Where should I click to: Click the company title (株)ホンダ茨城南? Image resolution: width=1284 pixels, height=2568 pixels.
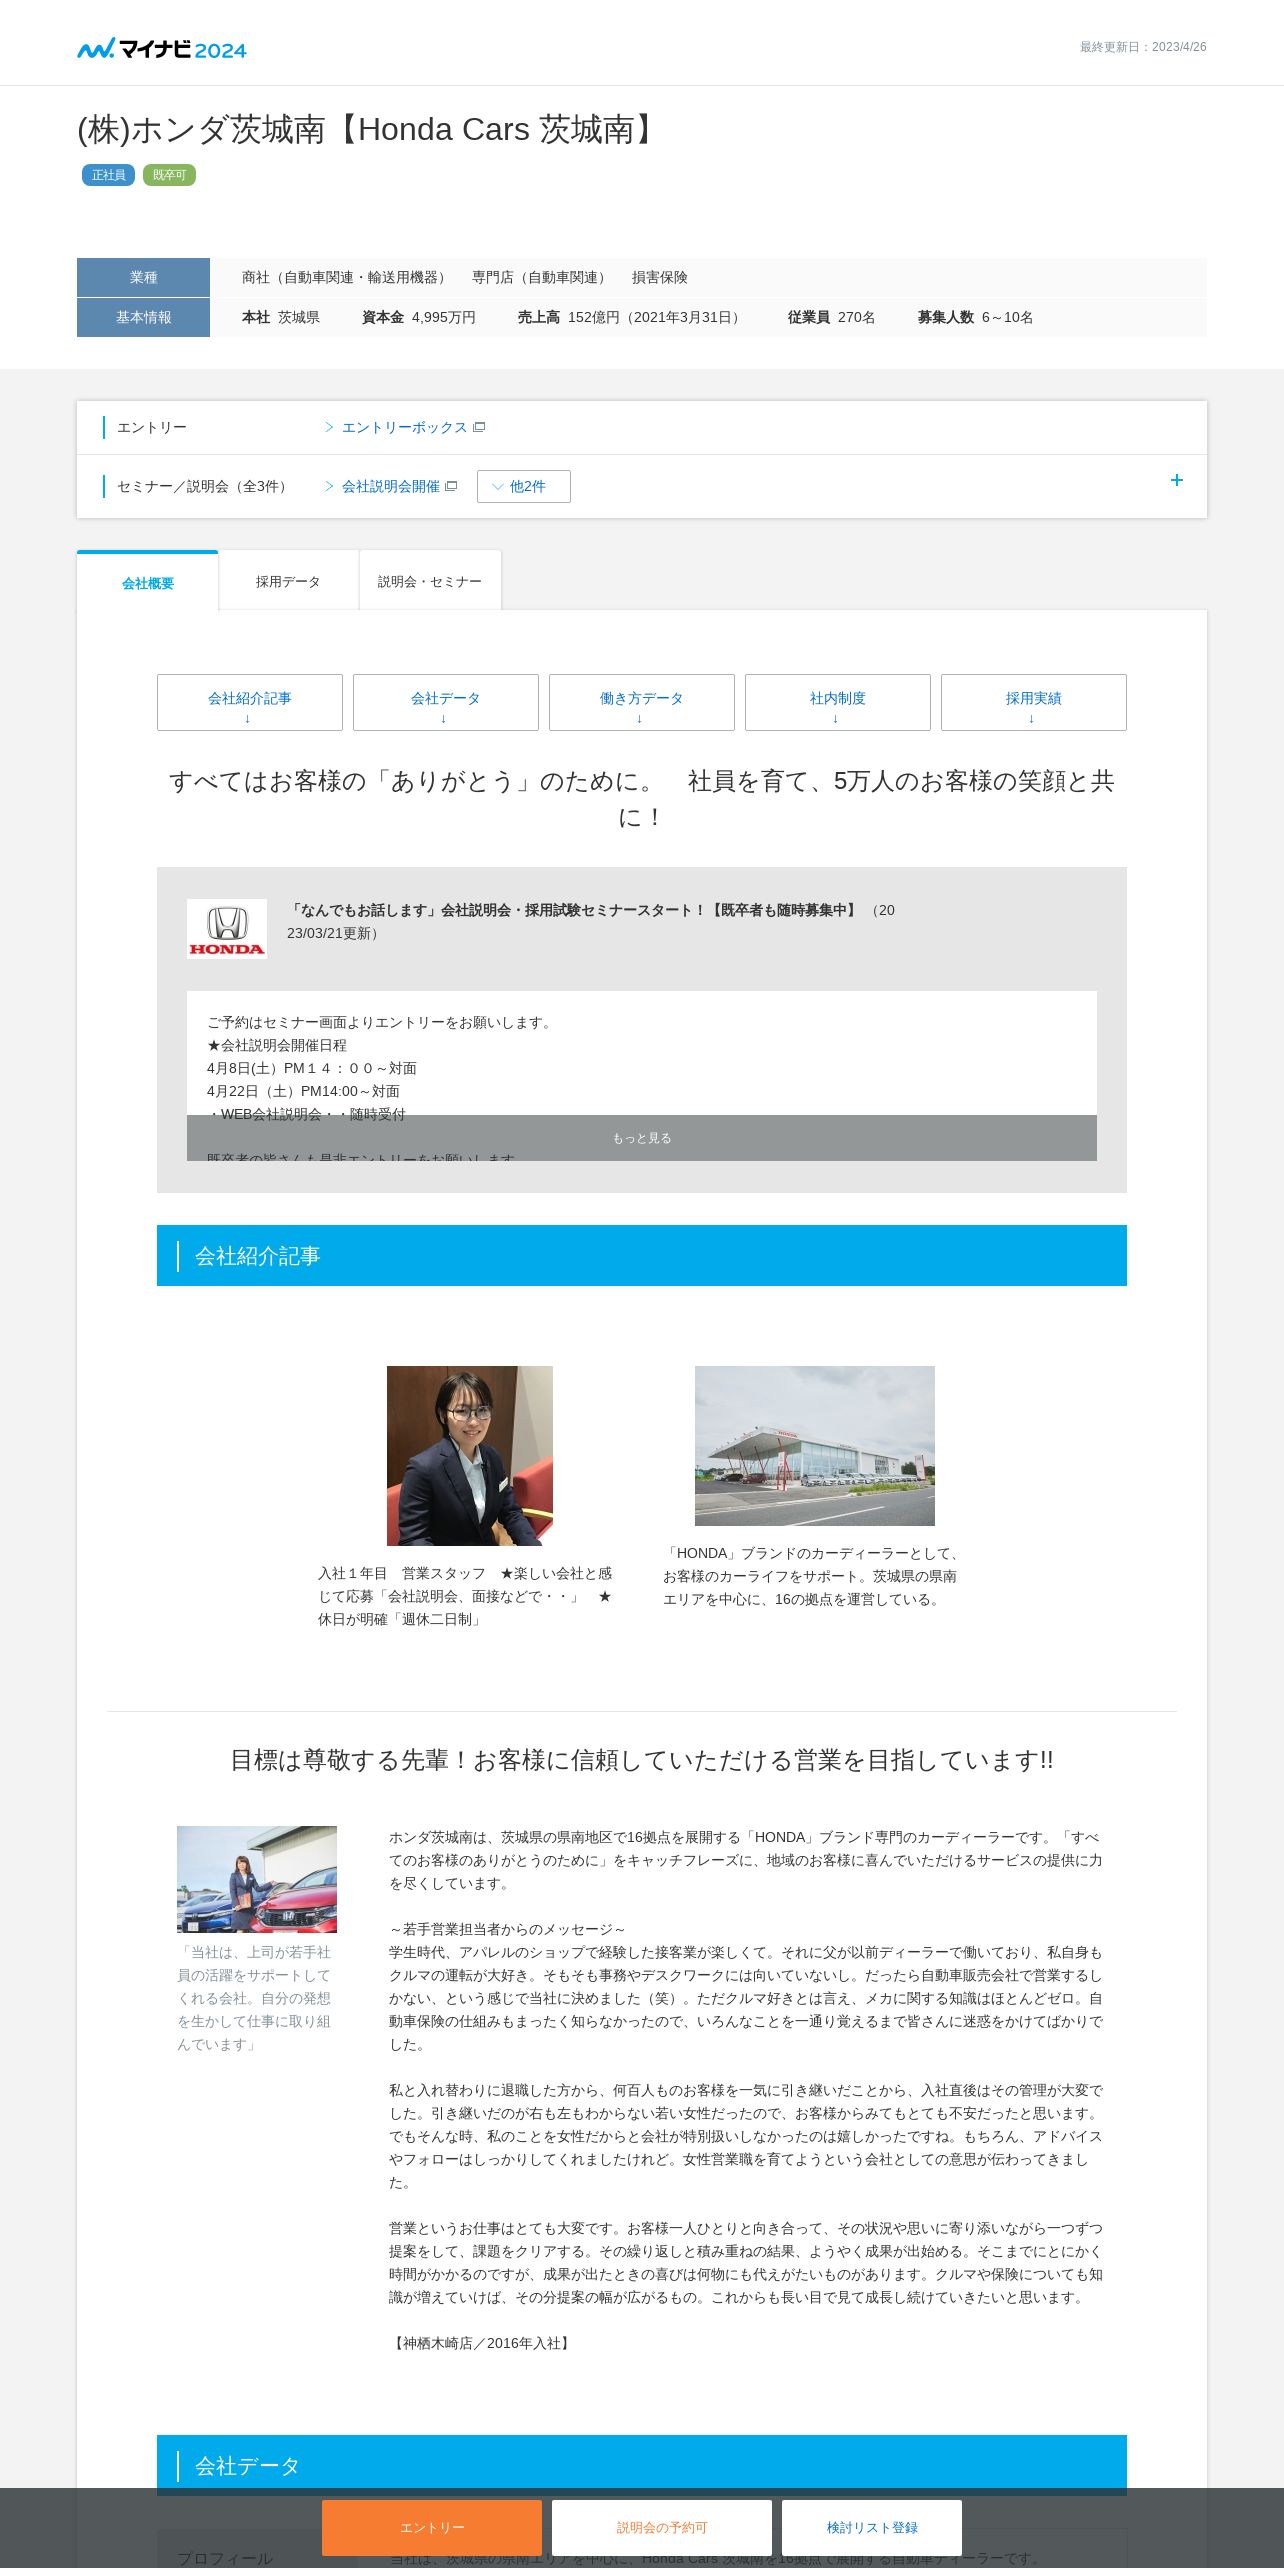(368, 129)
